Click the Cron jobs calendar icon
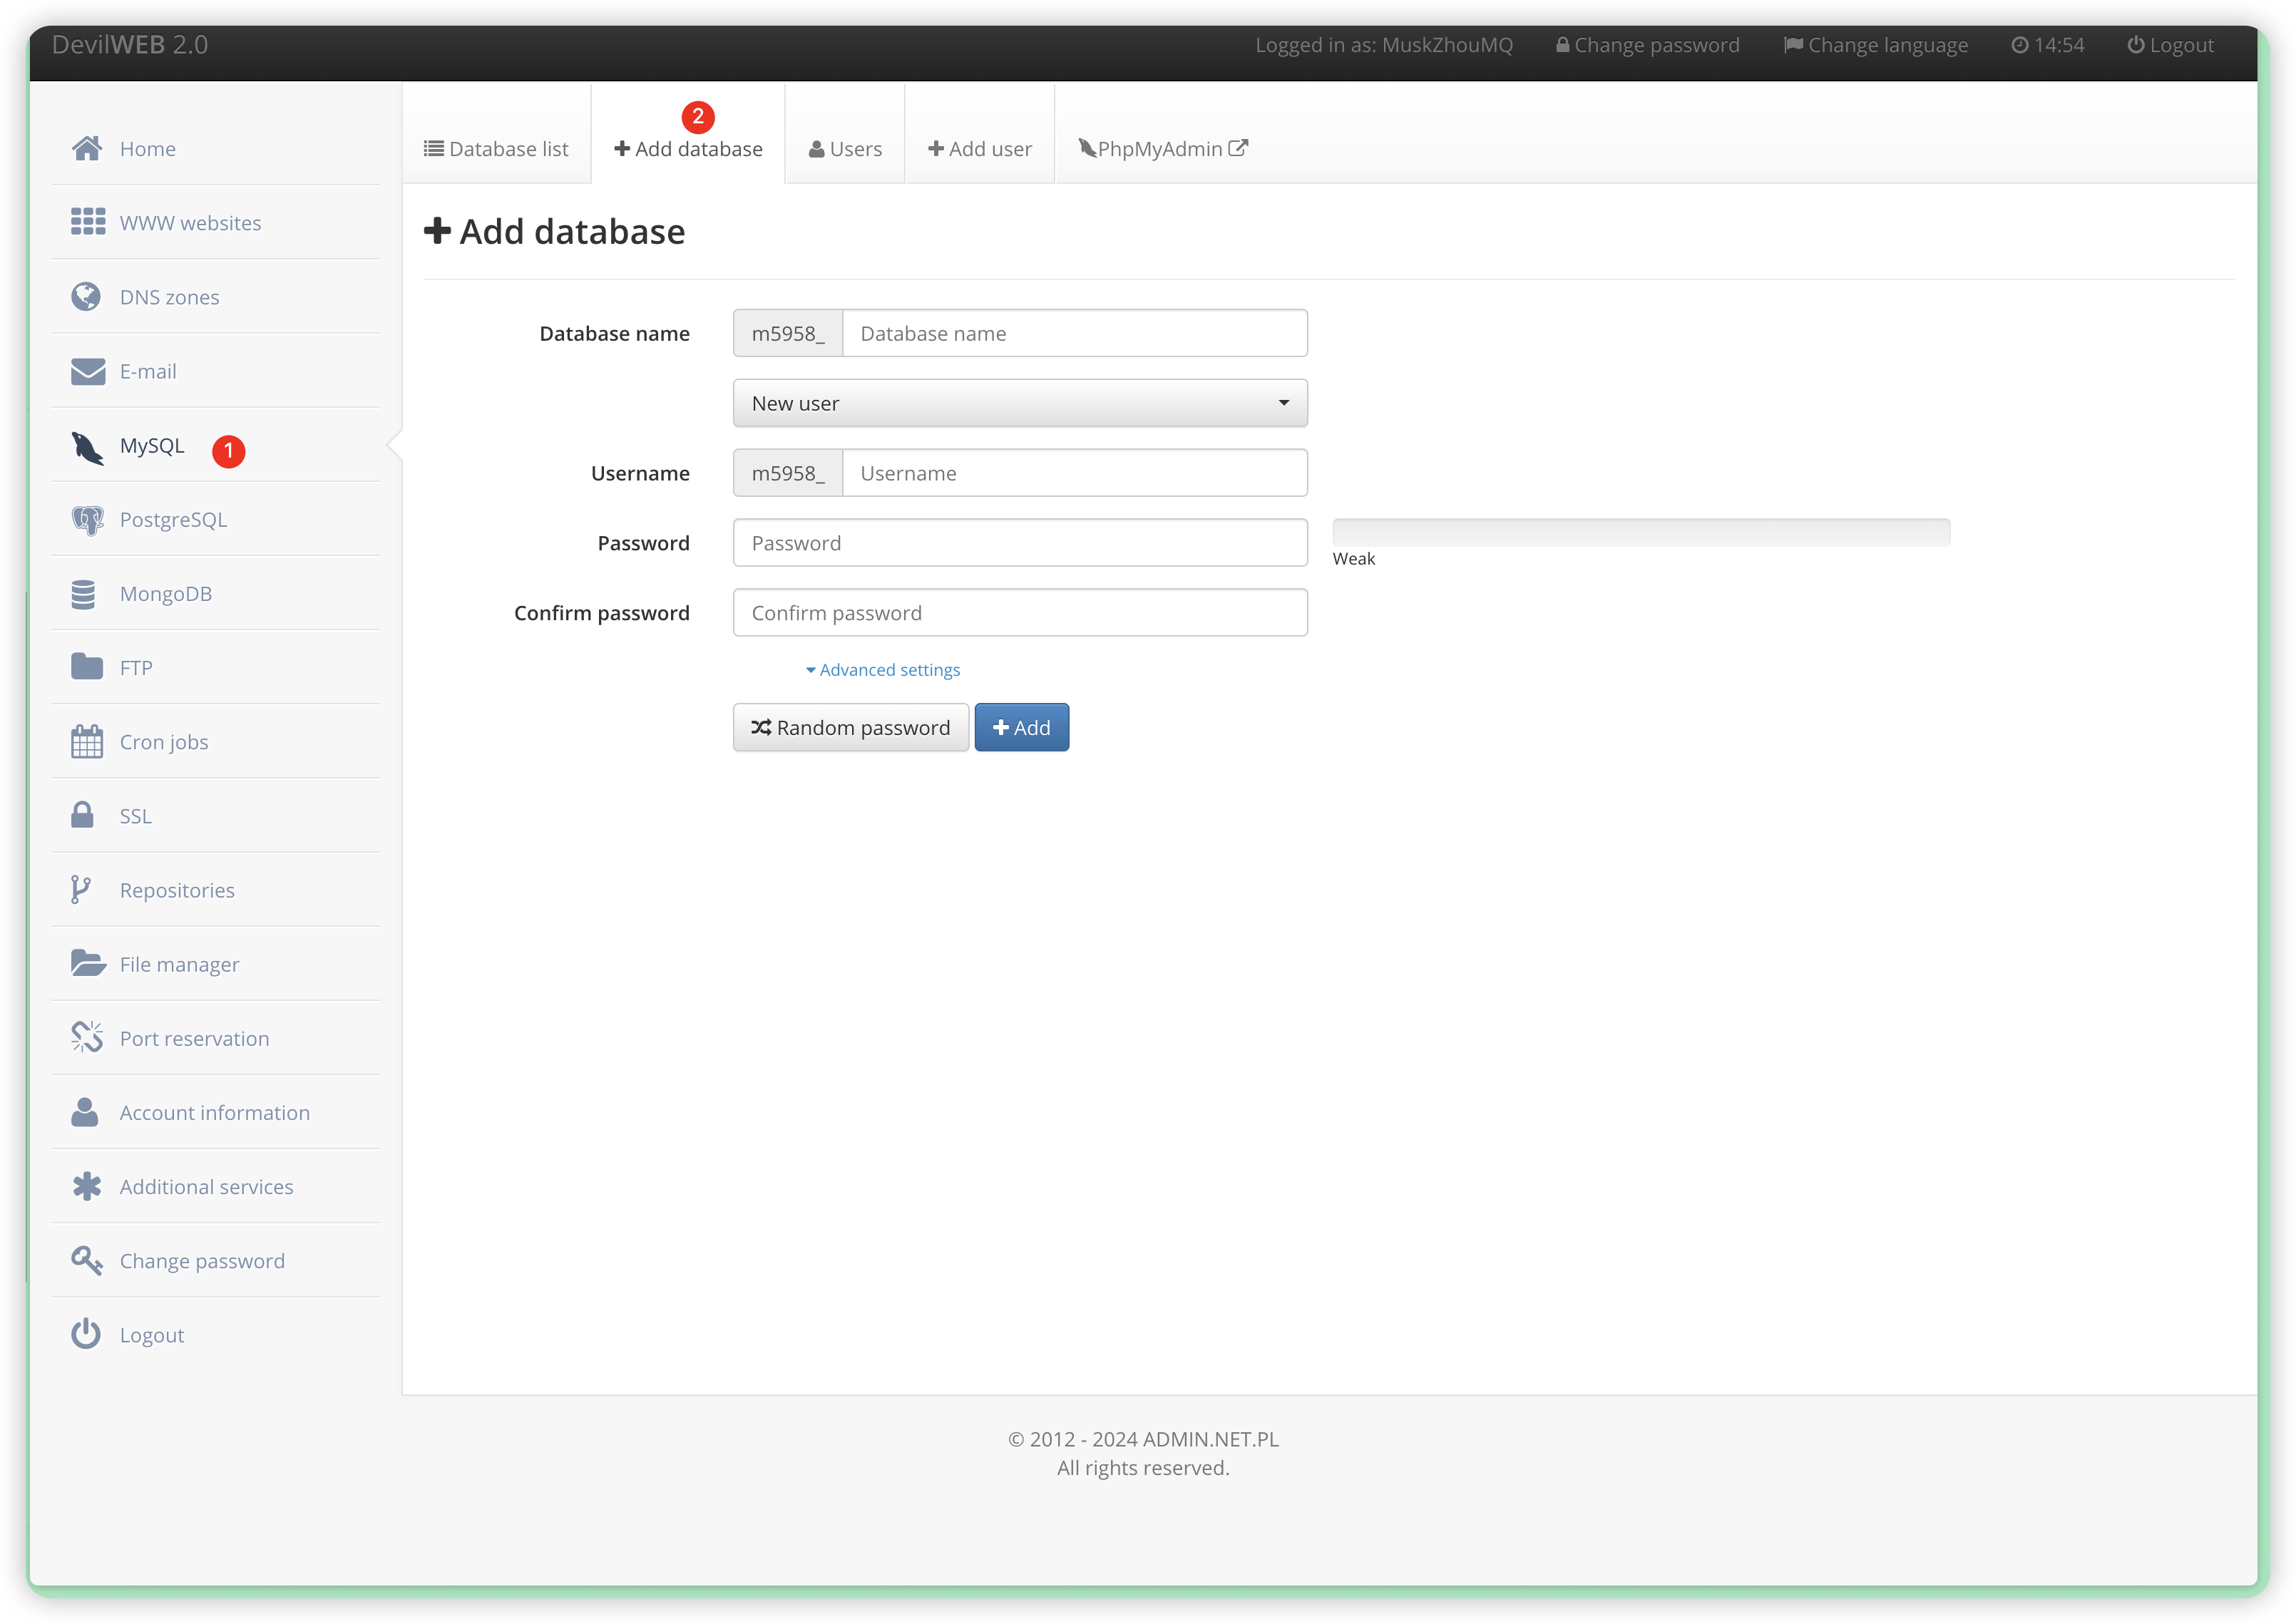The width and height of the screenshot is (2296, 1624). 87,742
